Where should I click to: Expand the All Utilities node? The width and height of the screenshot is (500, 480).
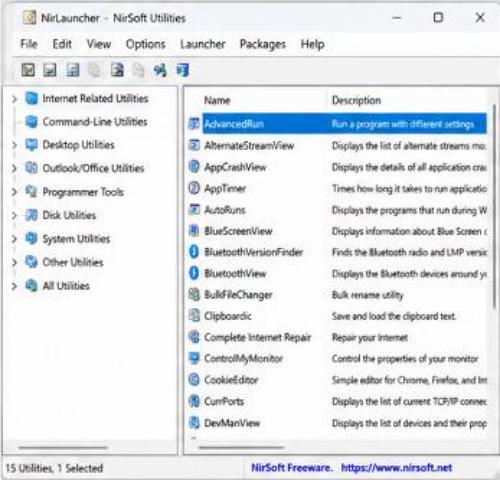tap(14, 286)
